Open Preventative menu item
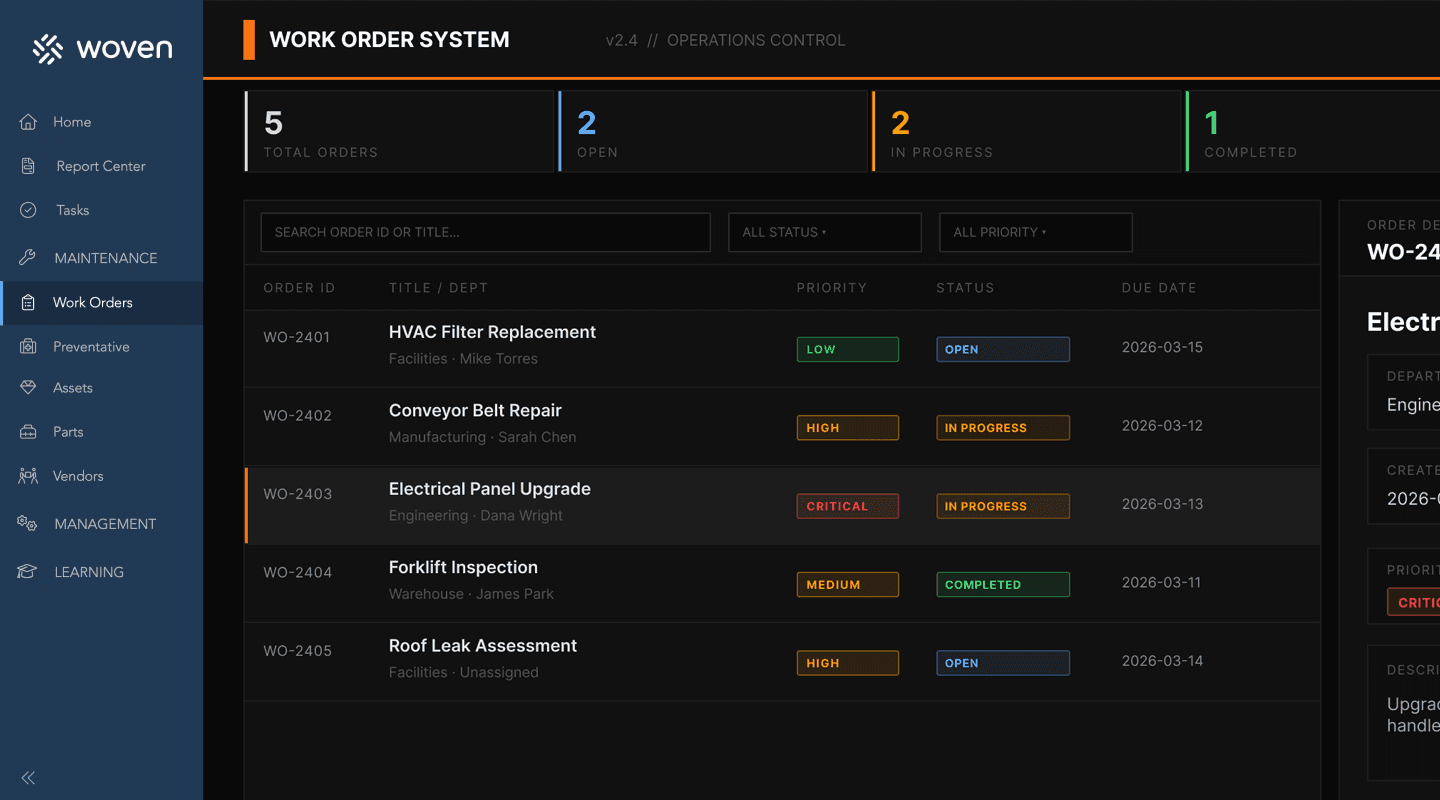This screenshot has height=800, width=1440. [x=101, y=346]
